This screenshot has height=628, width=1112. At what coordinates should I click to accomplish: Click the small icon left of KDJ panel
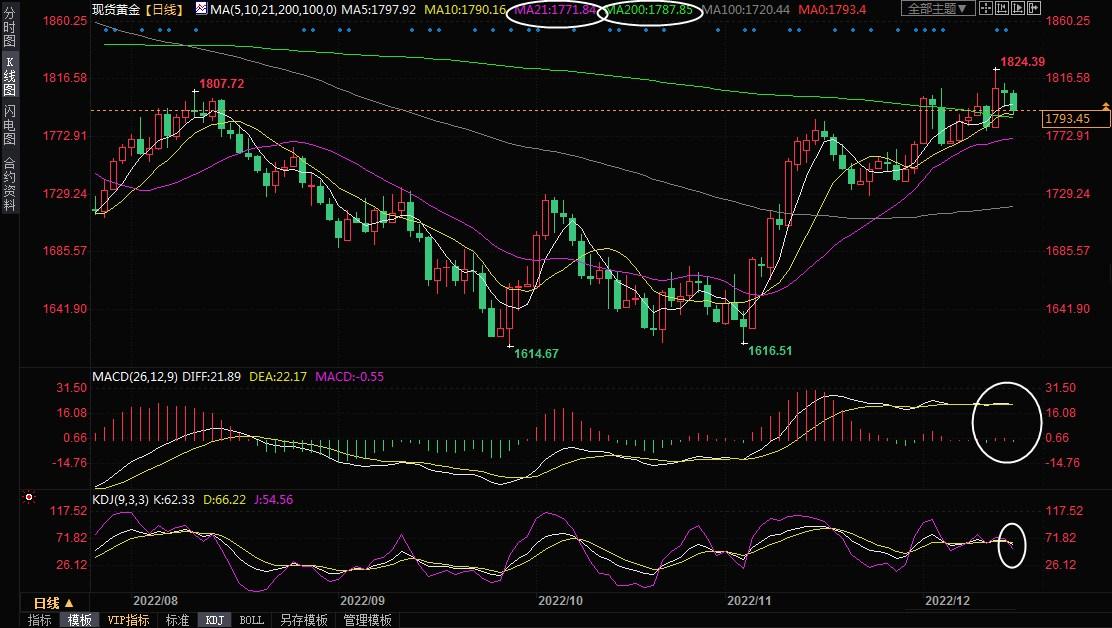pyautogui.click(x=29, y=497)
